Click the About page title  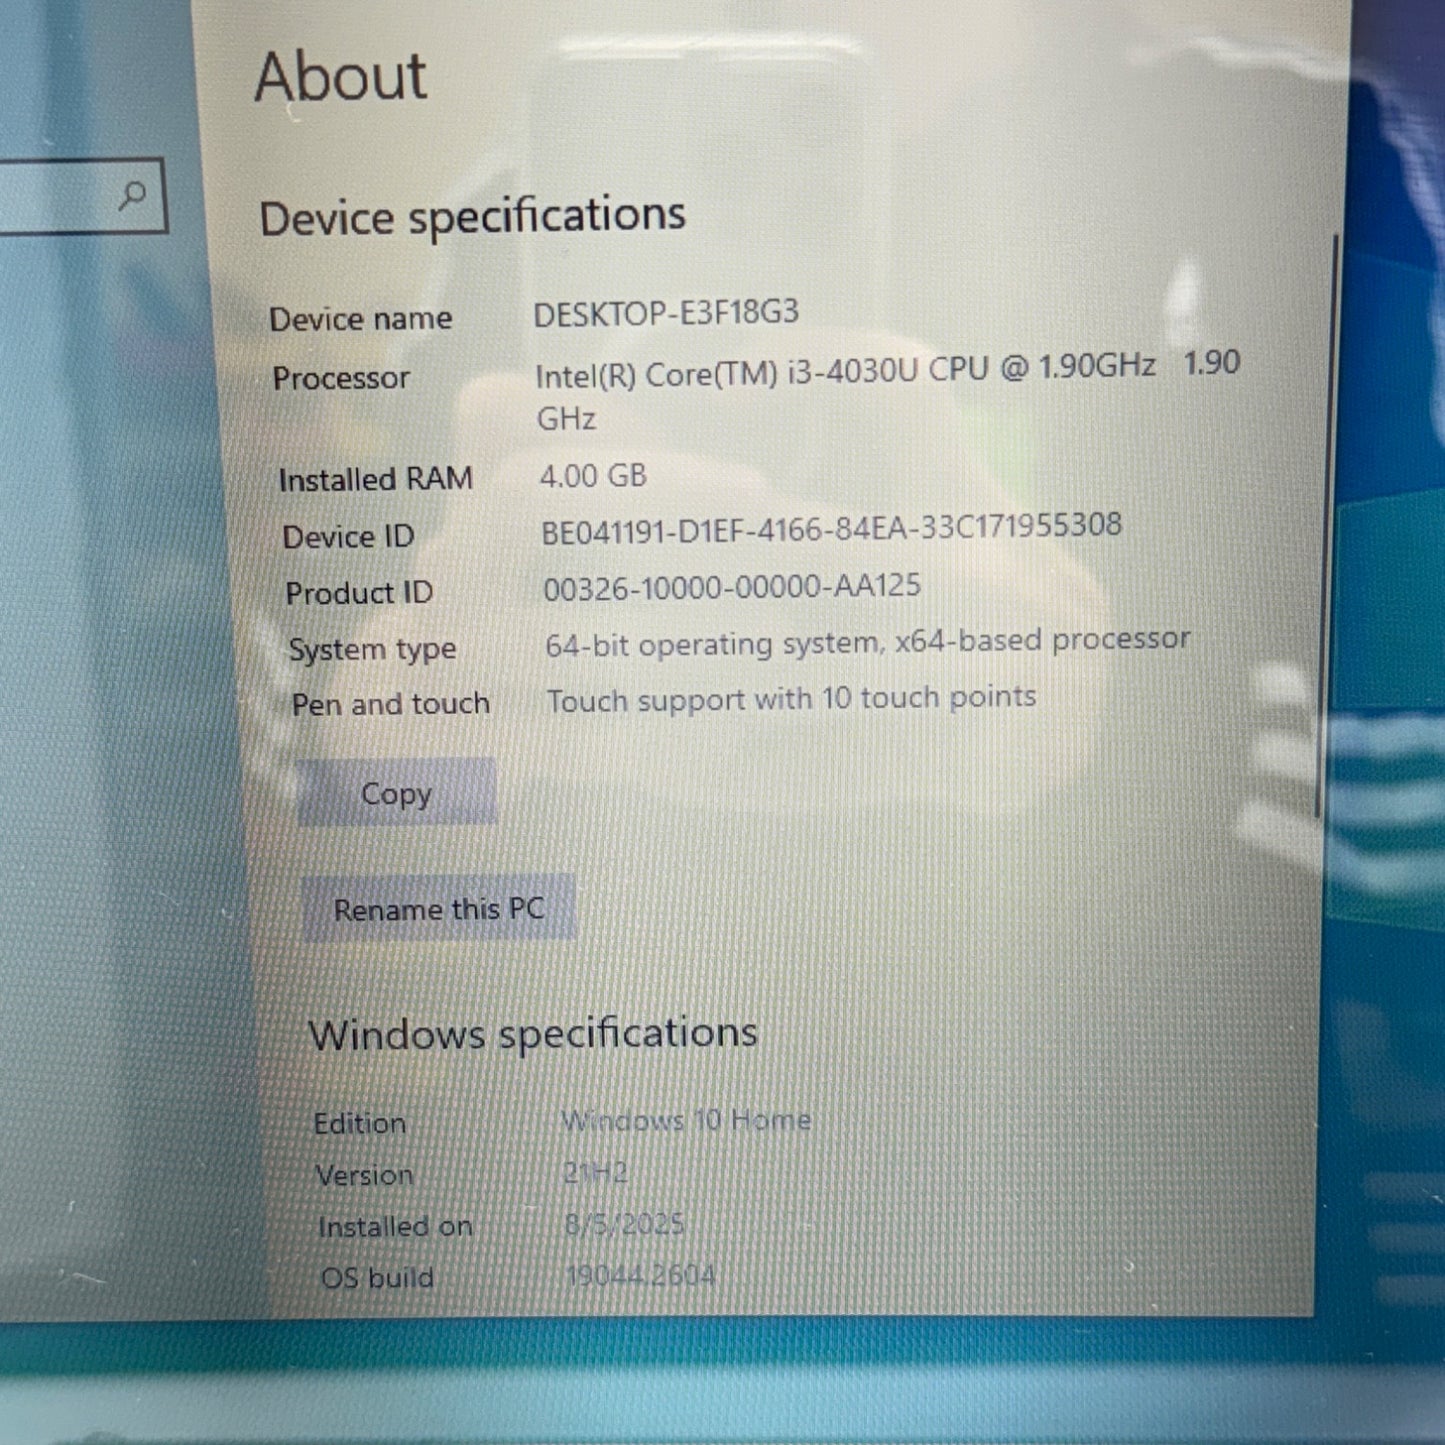pos(341,77)
